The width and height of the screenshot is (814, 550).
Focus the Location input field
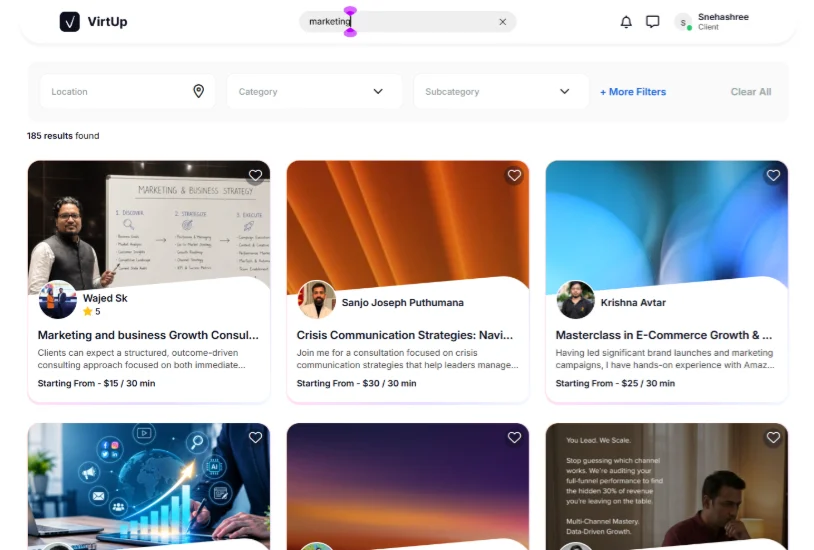click(127, 91)
